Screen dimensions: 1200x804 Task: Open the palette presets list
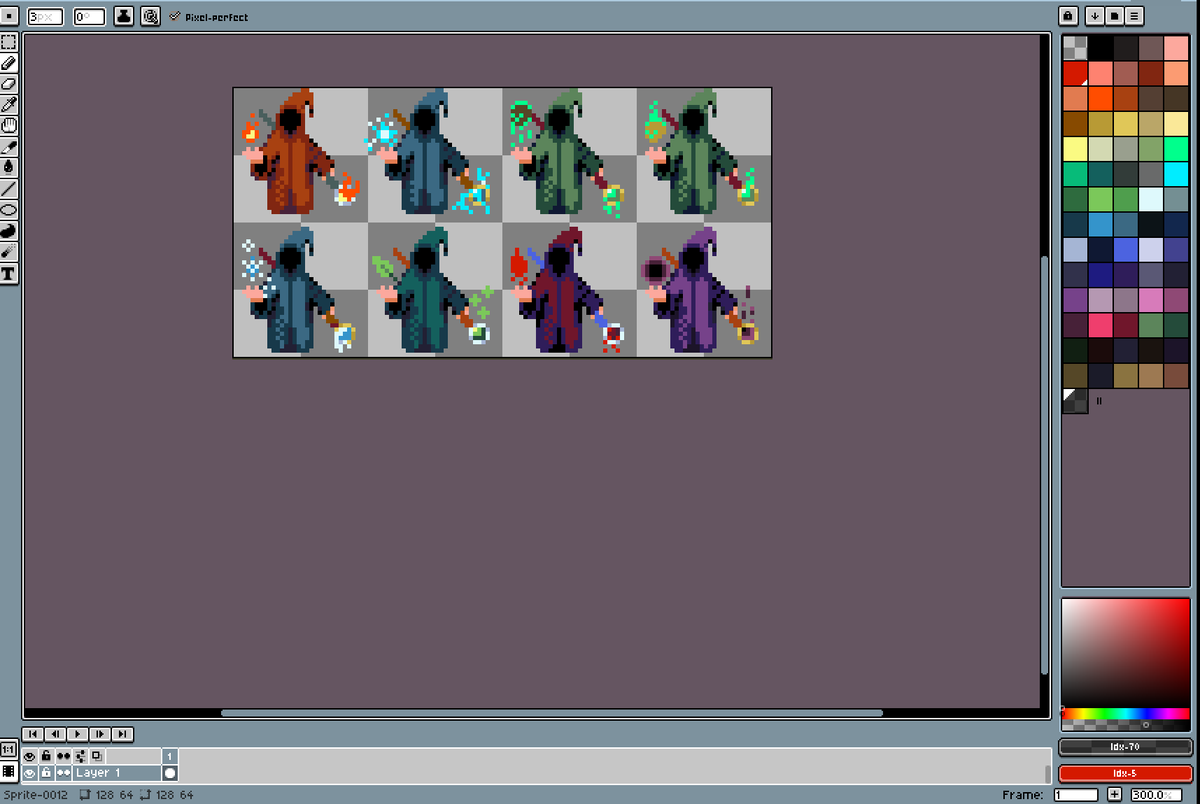[1114, 16]
